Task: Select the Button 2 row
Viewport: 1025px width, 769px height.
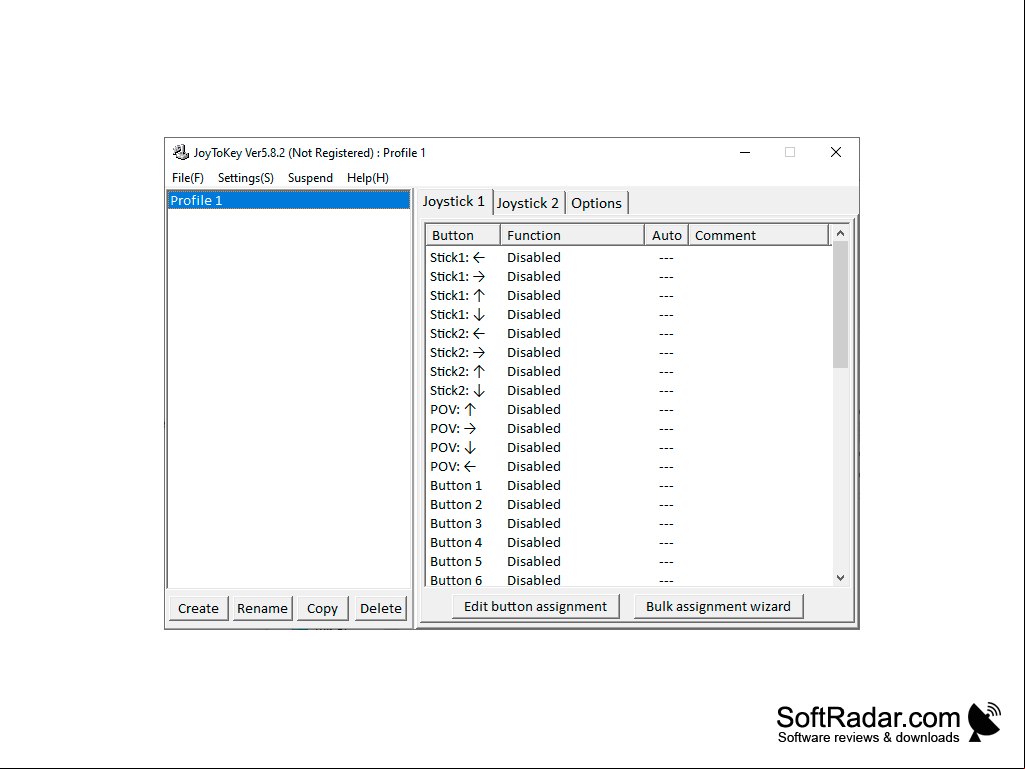Action: (628, 504)
